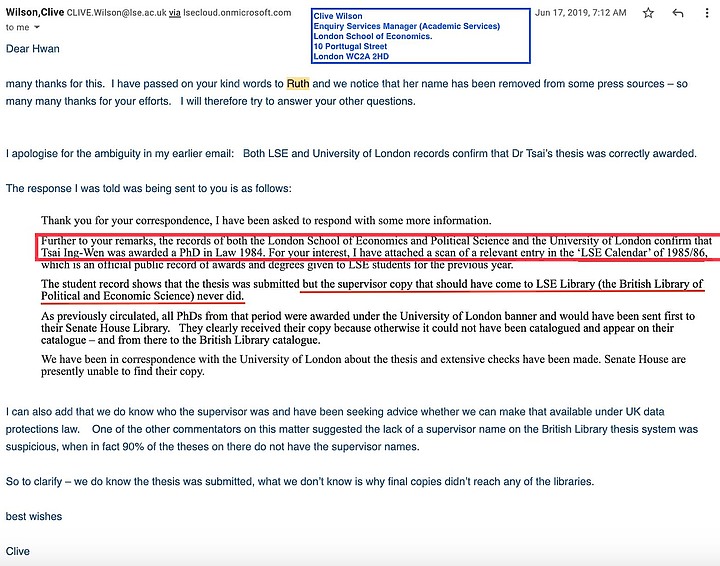Click the Clive Wilson signature box
720x566 pixels.
pyautogui.click(x=421, y=36)
